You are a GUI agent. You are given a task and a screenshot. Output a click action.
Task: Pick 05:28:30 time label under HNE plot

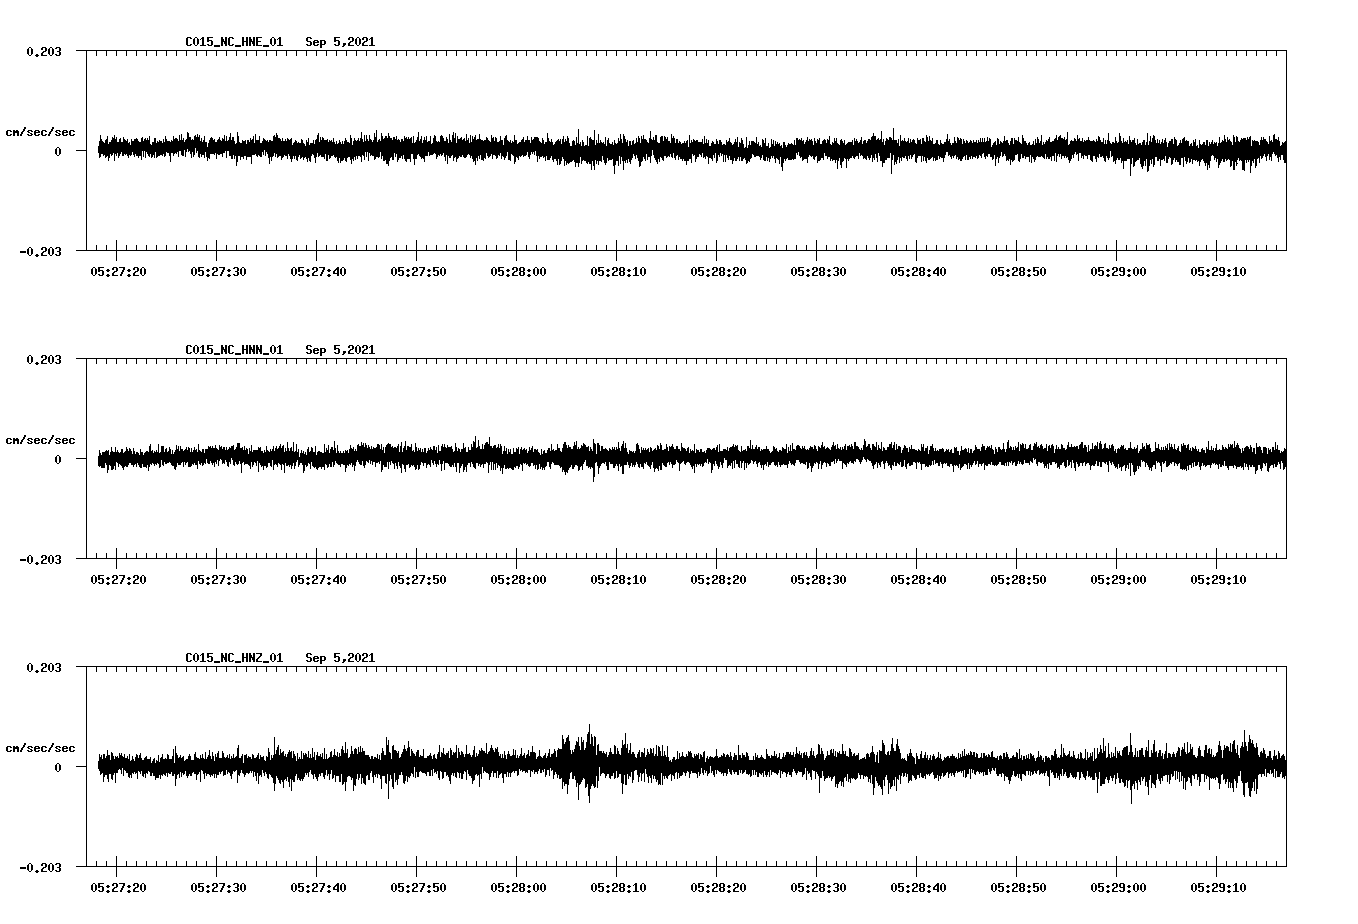pos(818,271)
